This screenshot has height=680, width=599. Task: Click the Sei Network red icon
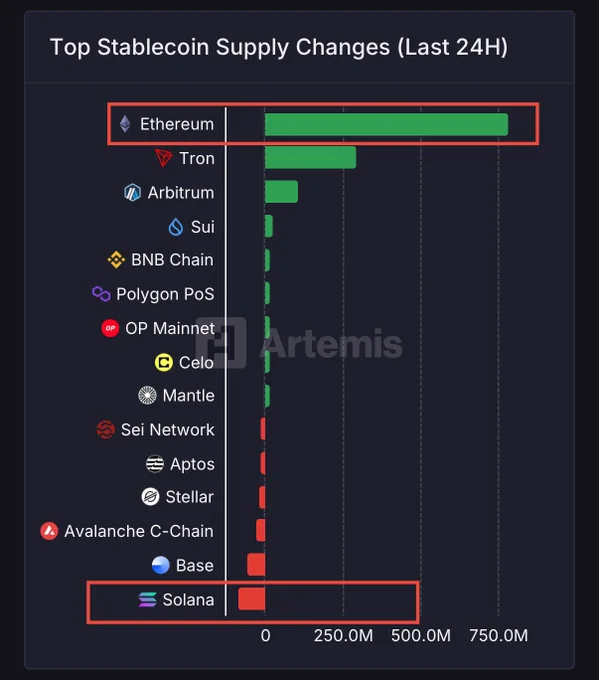(x=105, y=429)
